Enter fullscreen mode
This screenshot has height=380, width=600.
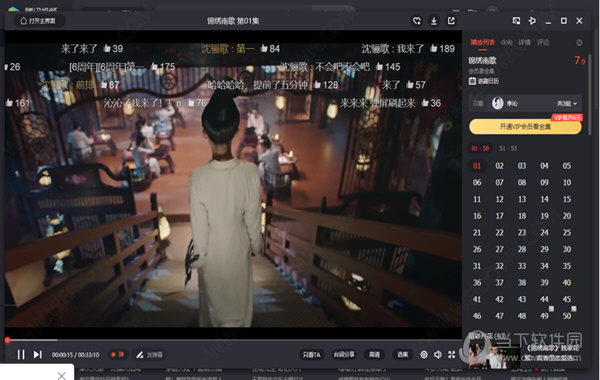tap(452, 355)
